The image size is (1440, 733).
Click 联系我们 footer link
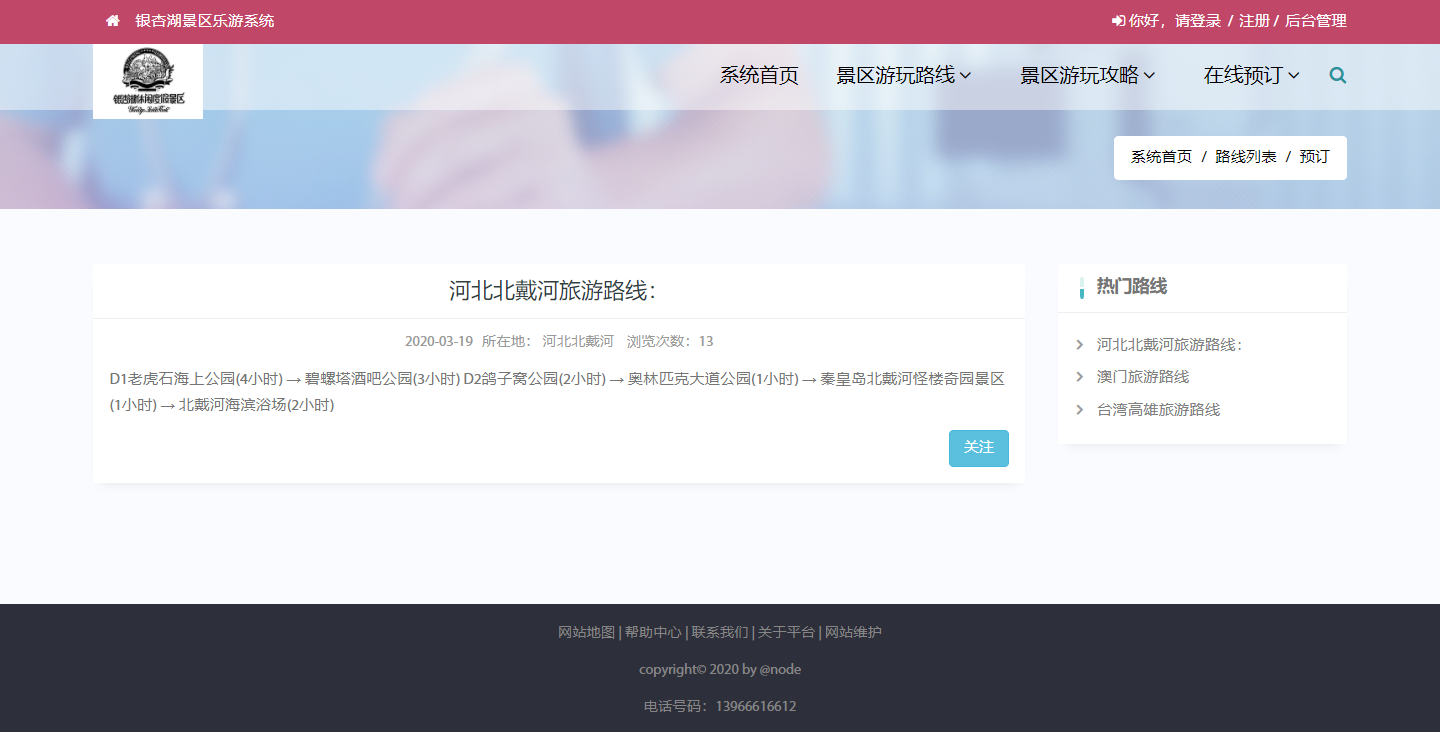point(720,632)
